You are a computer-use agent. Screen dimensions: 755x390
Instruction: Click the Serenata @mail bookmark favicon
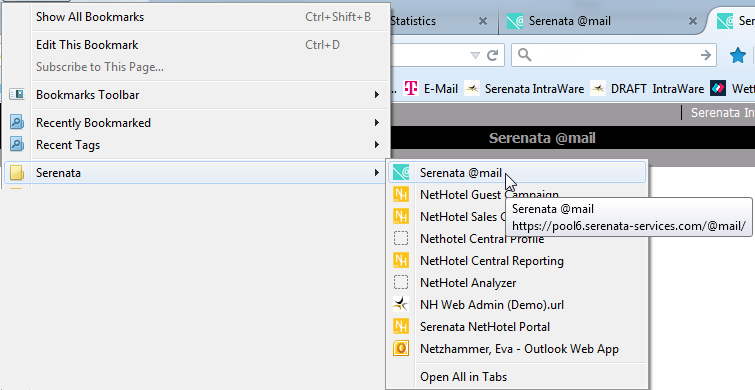point(401,172)
